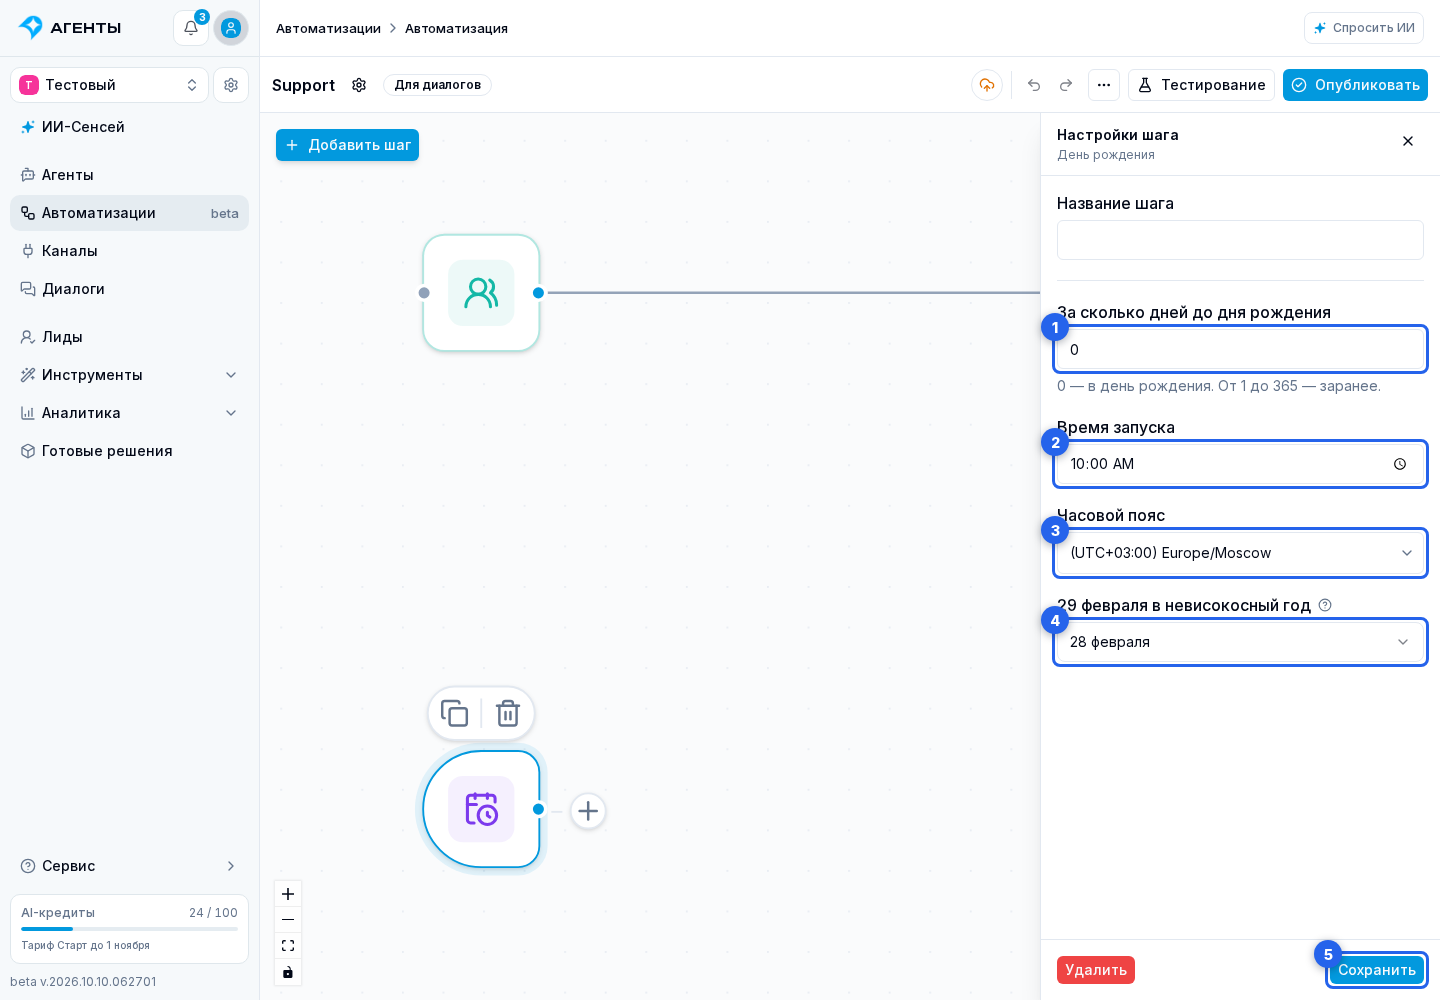Fit canvas view to screen
This screenshot has width=1440, height=1000.
pos(288,946)
